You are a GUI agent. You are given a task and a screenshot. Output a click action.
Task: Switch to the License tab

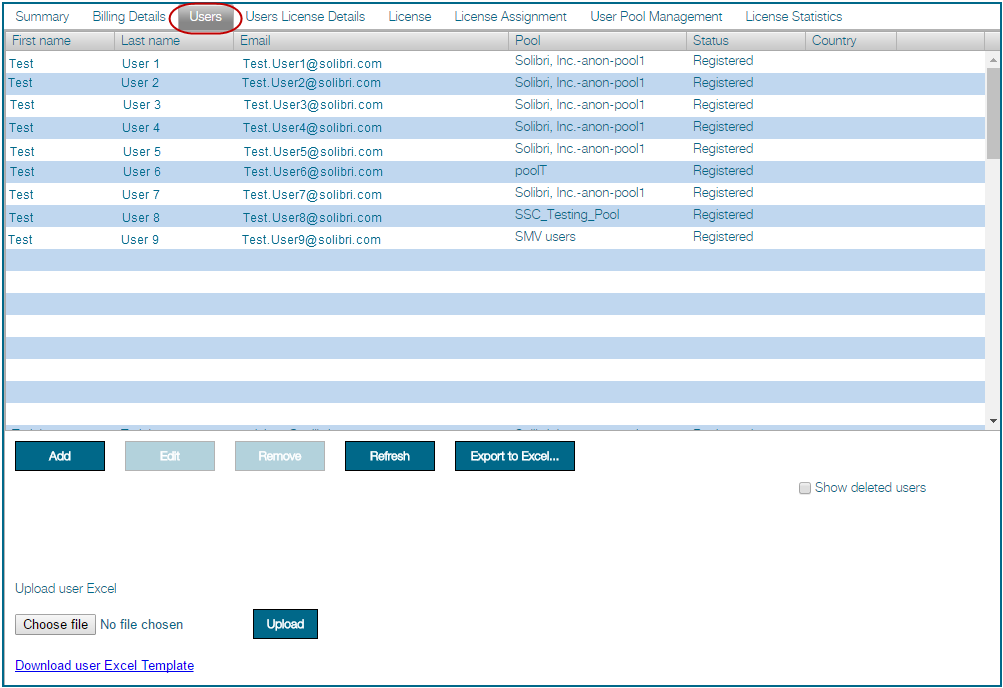pyautogui.click(x=409, y=16)
